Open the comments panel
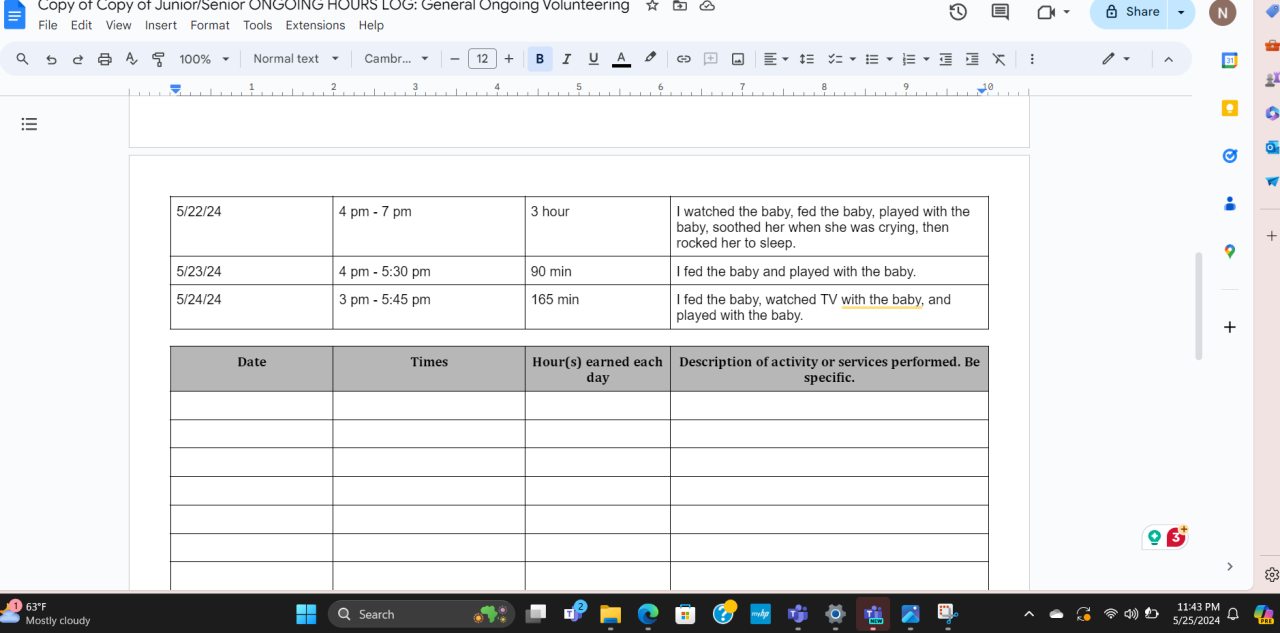This screenshot has width=1280, height=633. pyautogui.click(x=1000, y=12)
